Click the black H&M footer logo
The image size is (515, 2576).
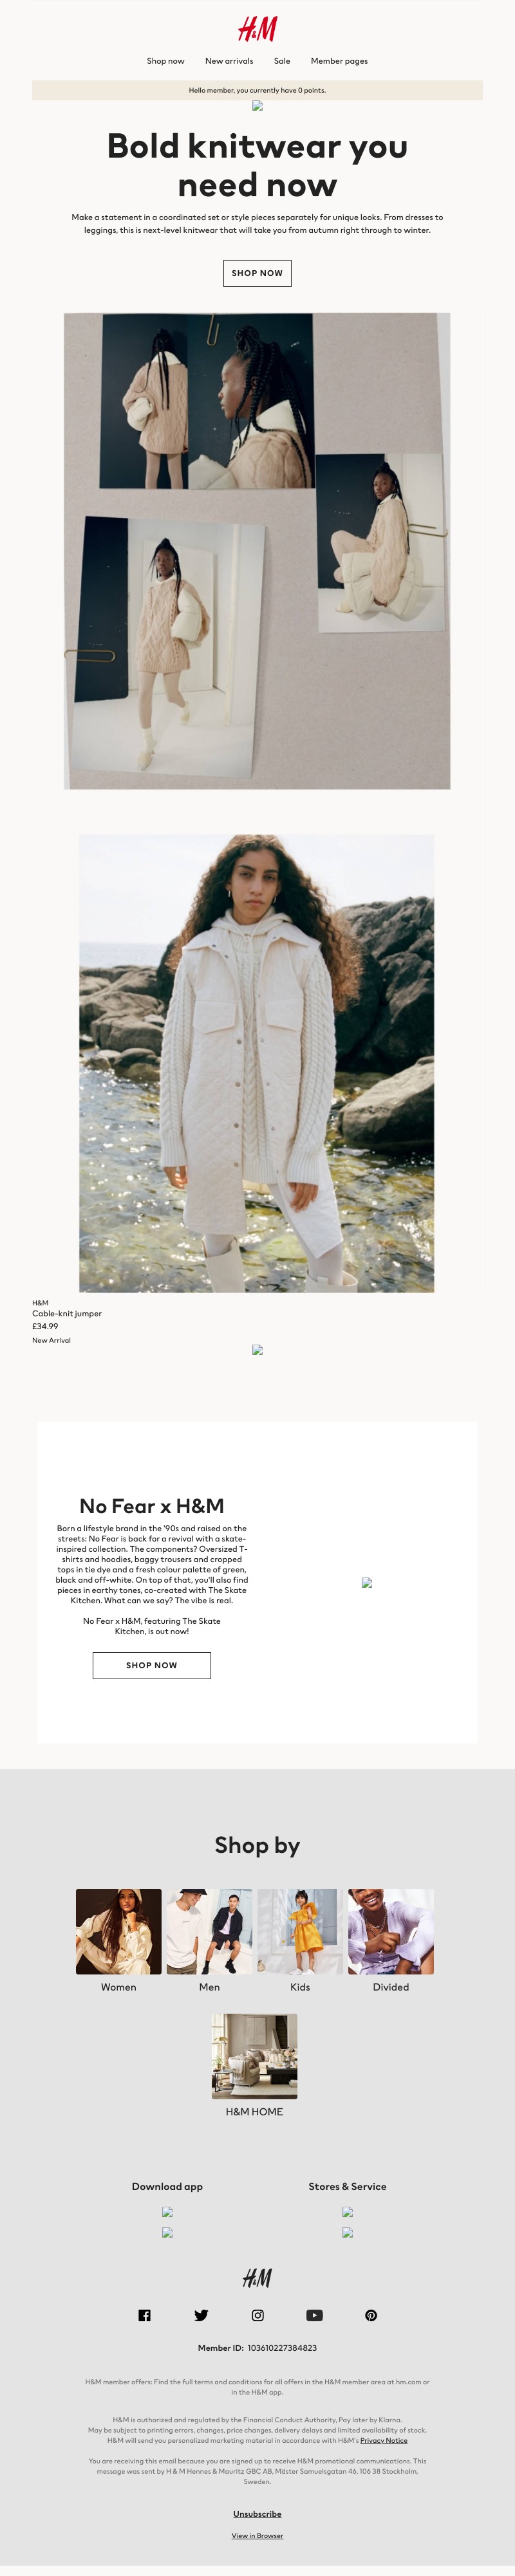pyautogui.click(x=257, y=2277)
